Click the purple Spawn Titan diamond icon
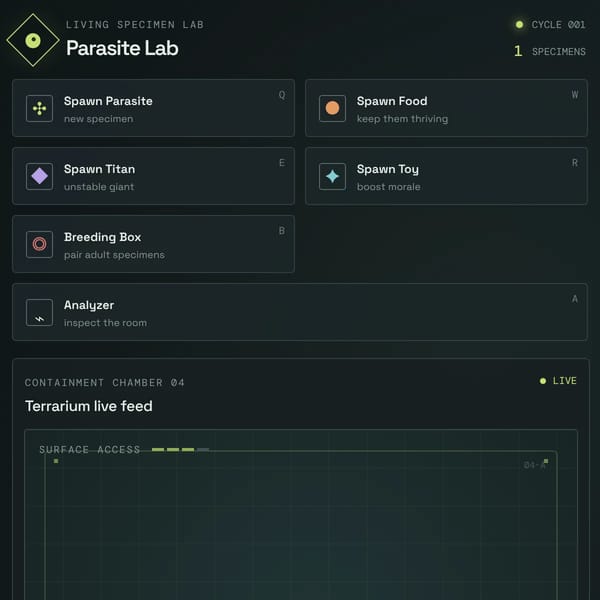This screenshot has height=600, width=600. coord(39,176)
